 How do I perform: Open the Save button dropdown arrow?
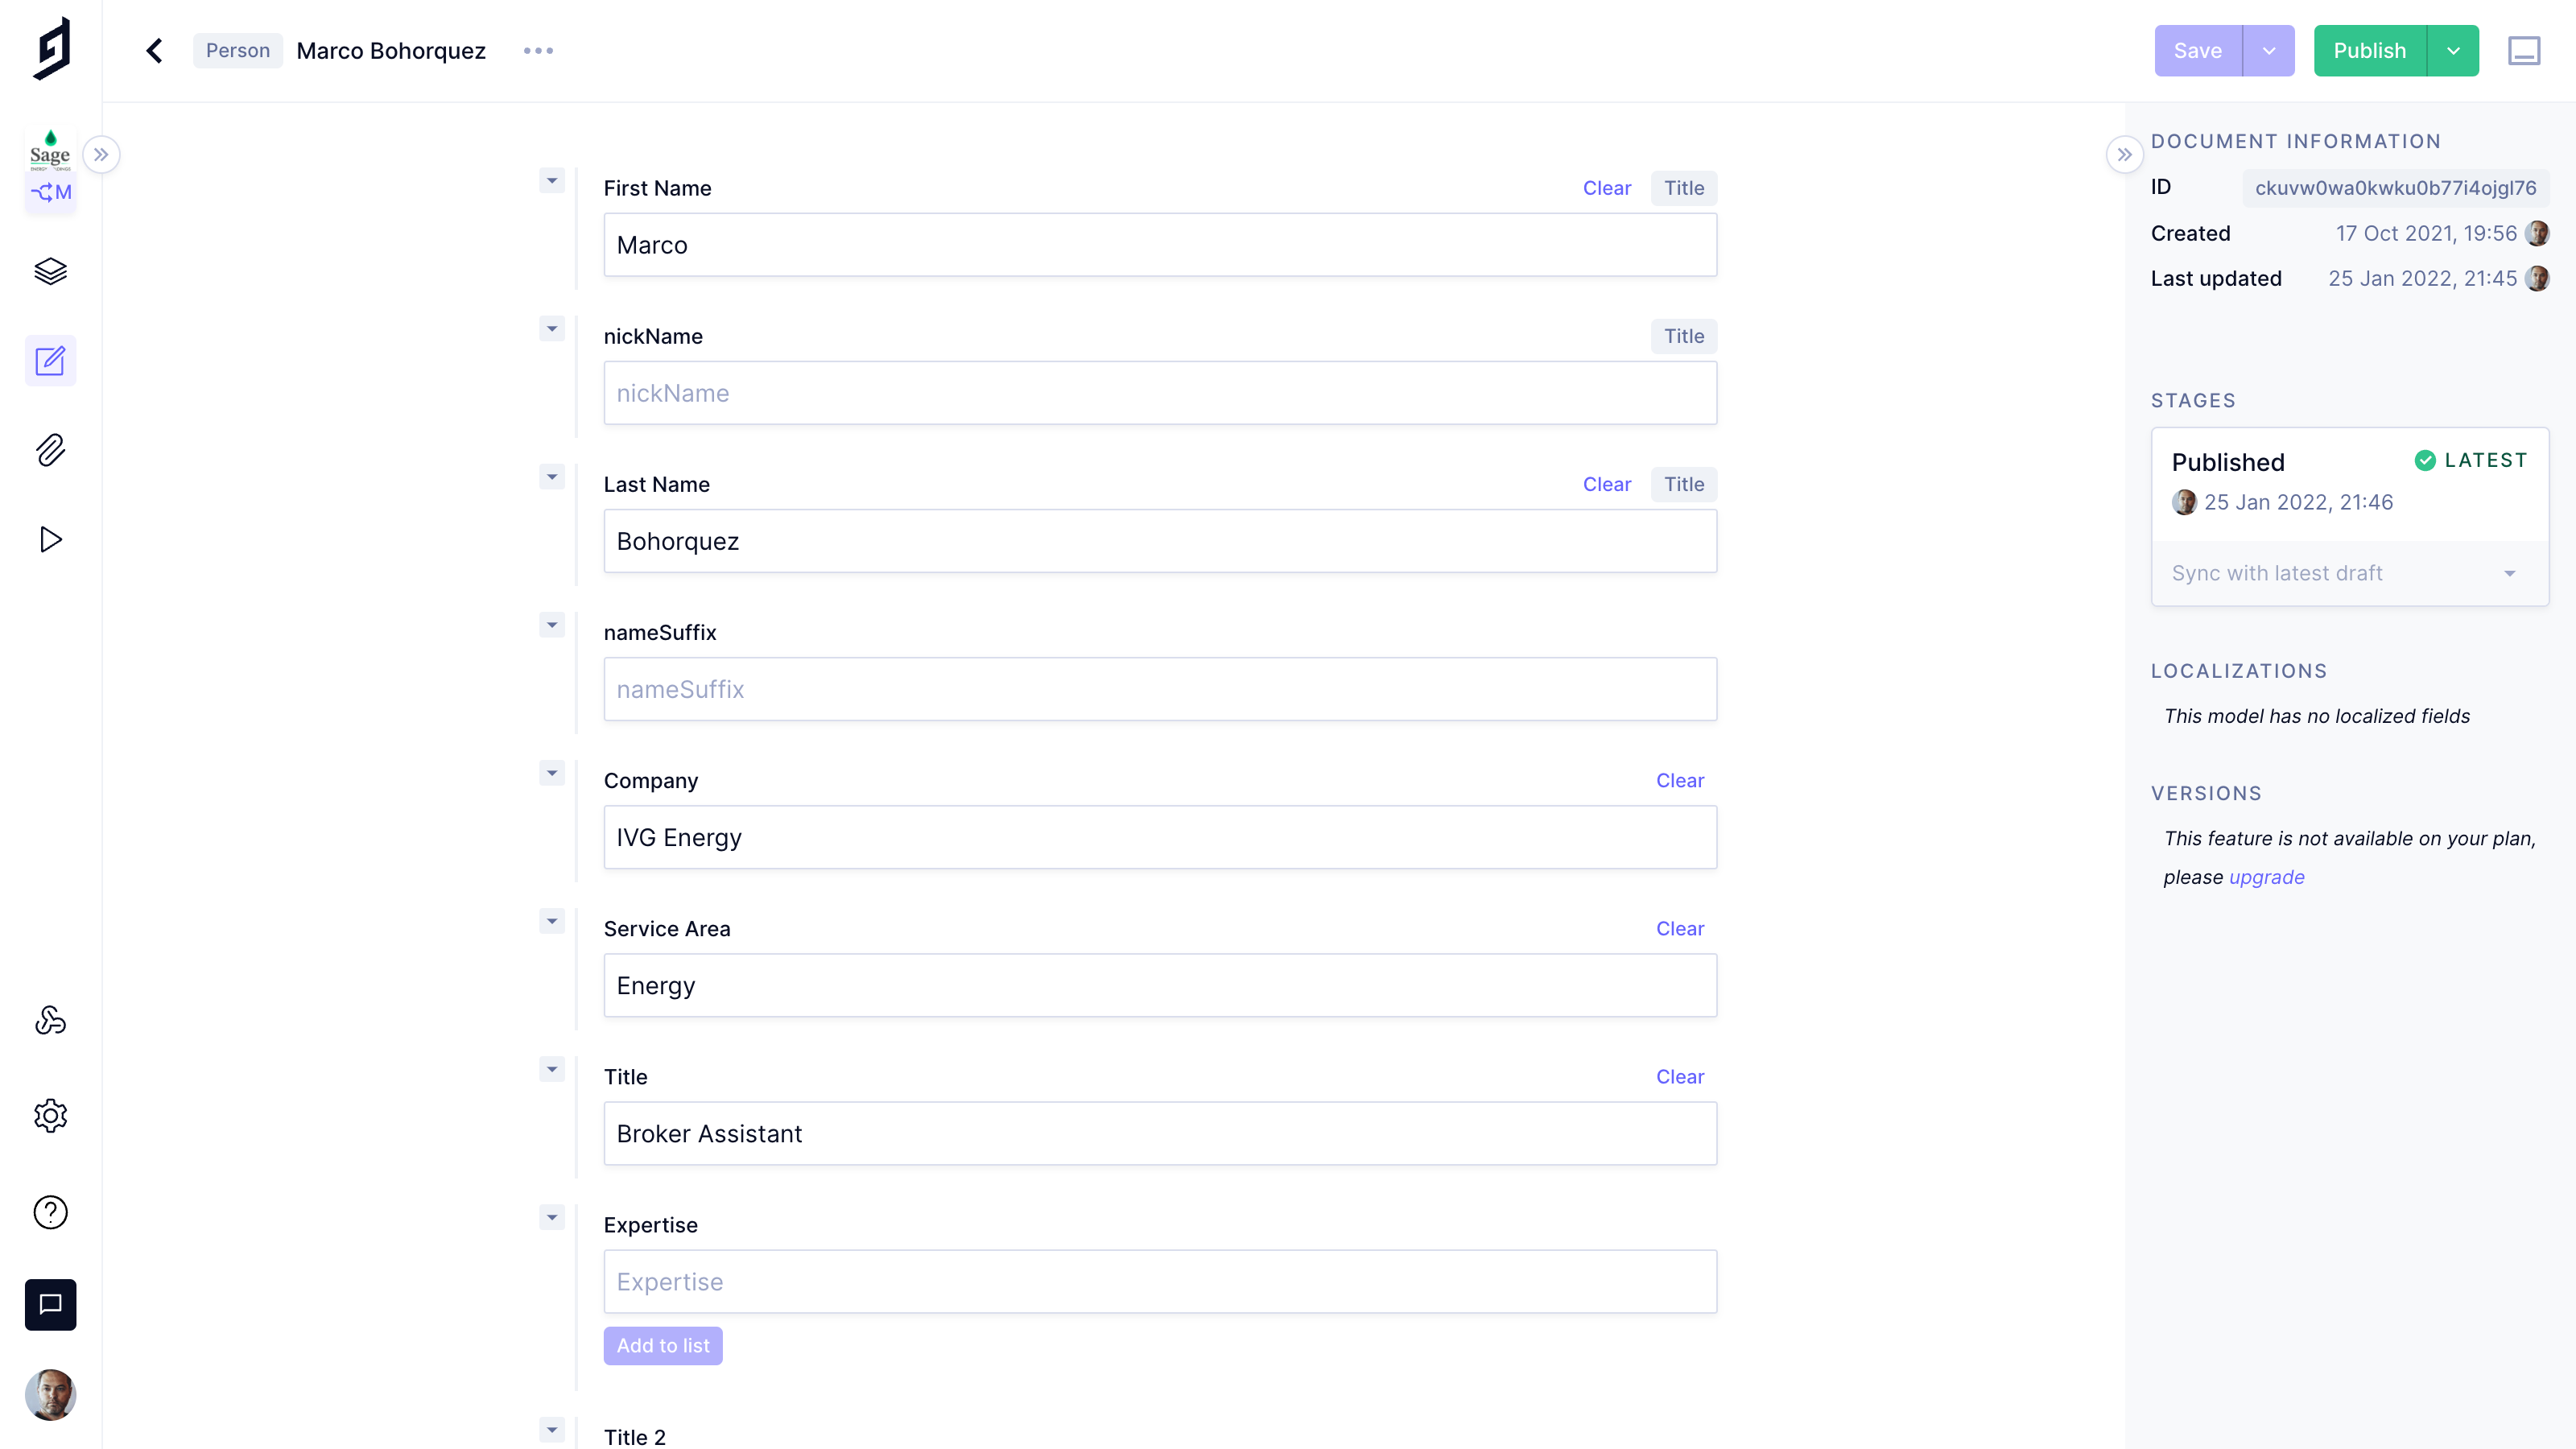click(2268, 51)
